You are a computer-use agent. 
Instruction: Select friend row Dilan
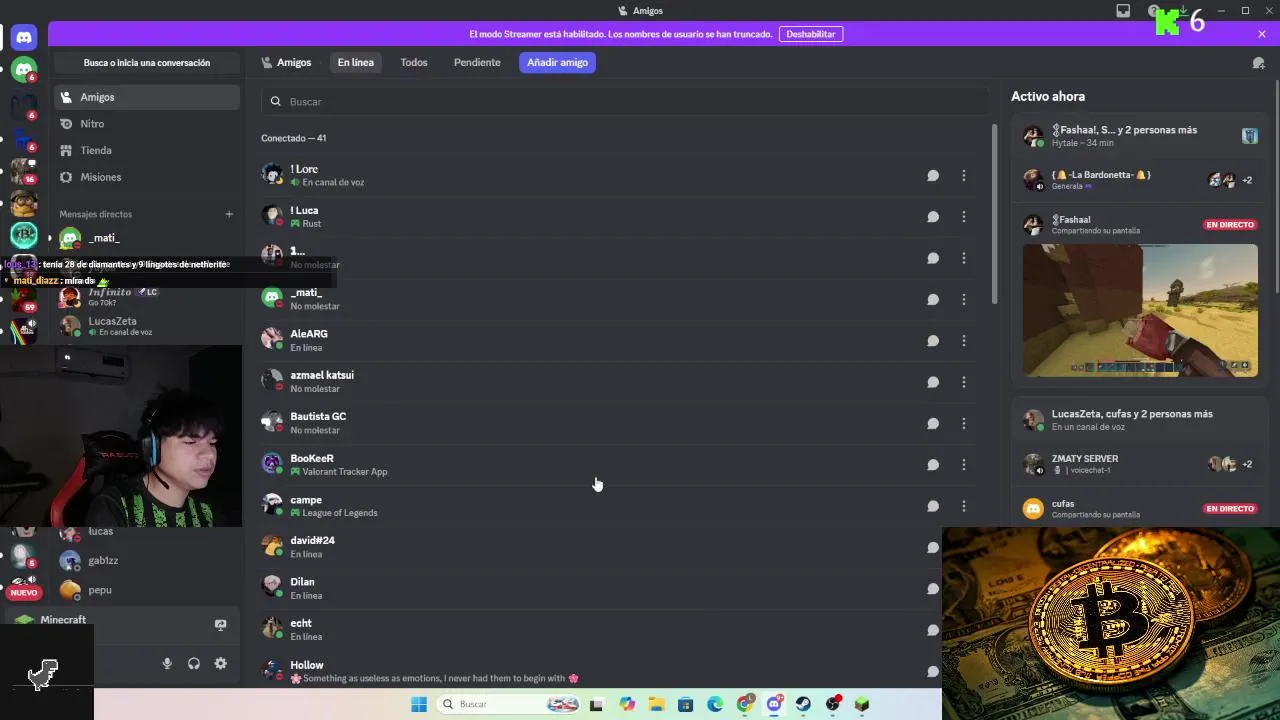click(x=619, y=589)
